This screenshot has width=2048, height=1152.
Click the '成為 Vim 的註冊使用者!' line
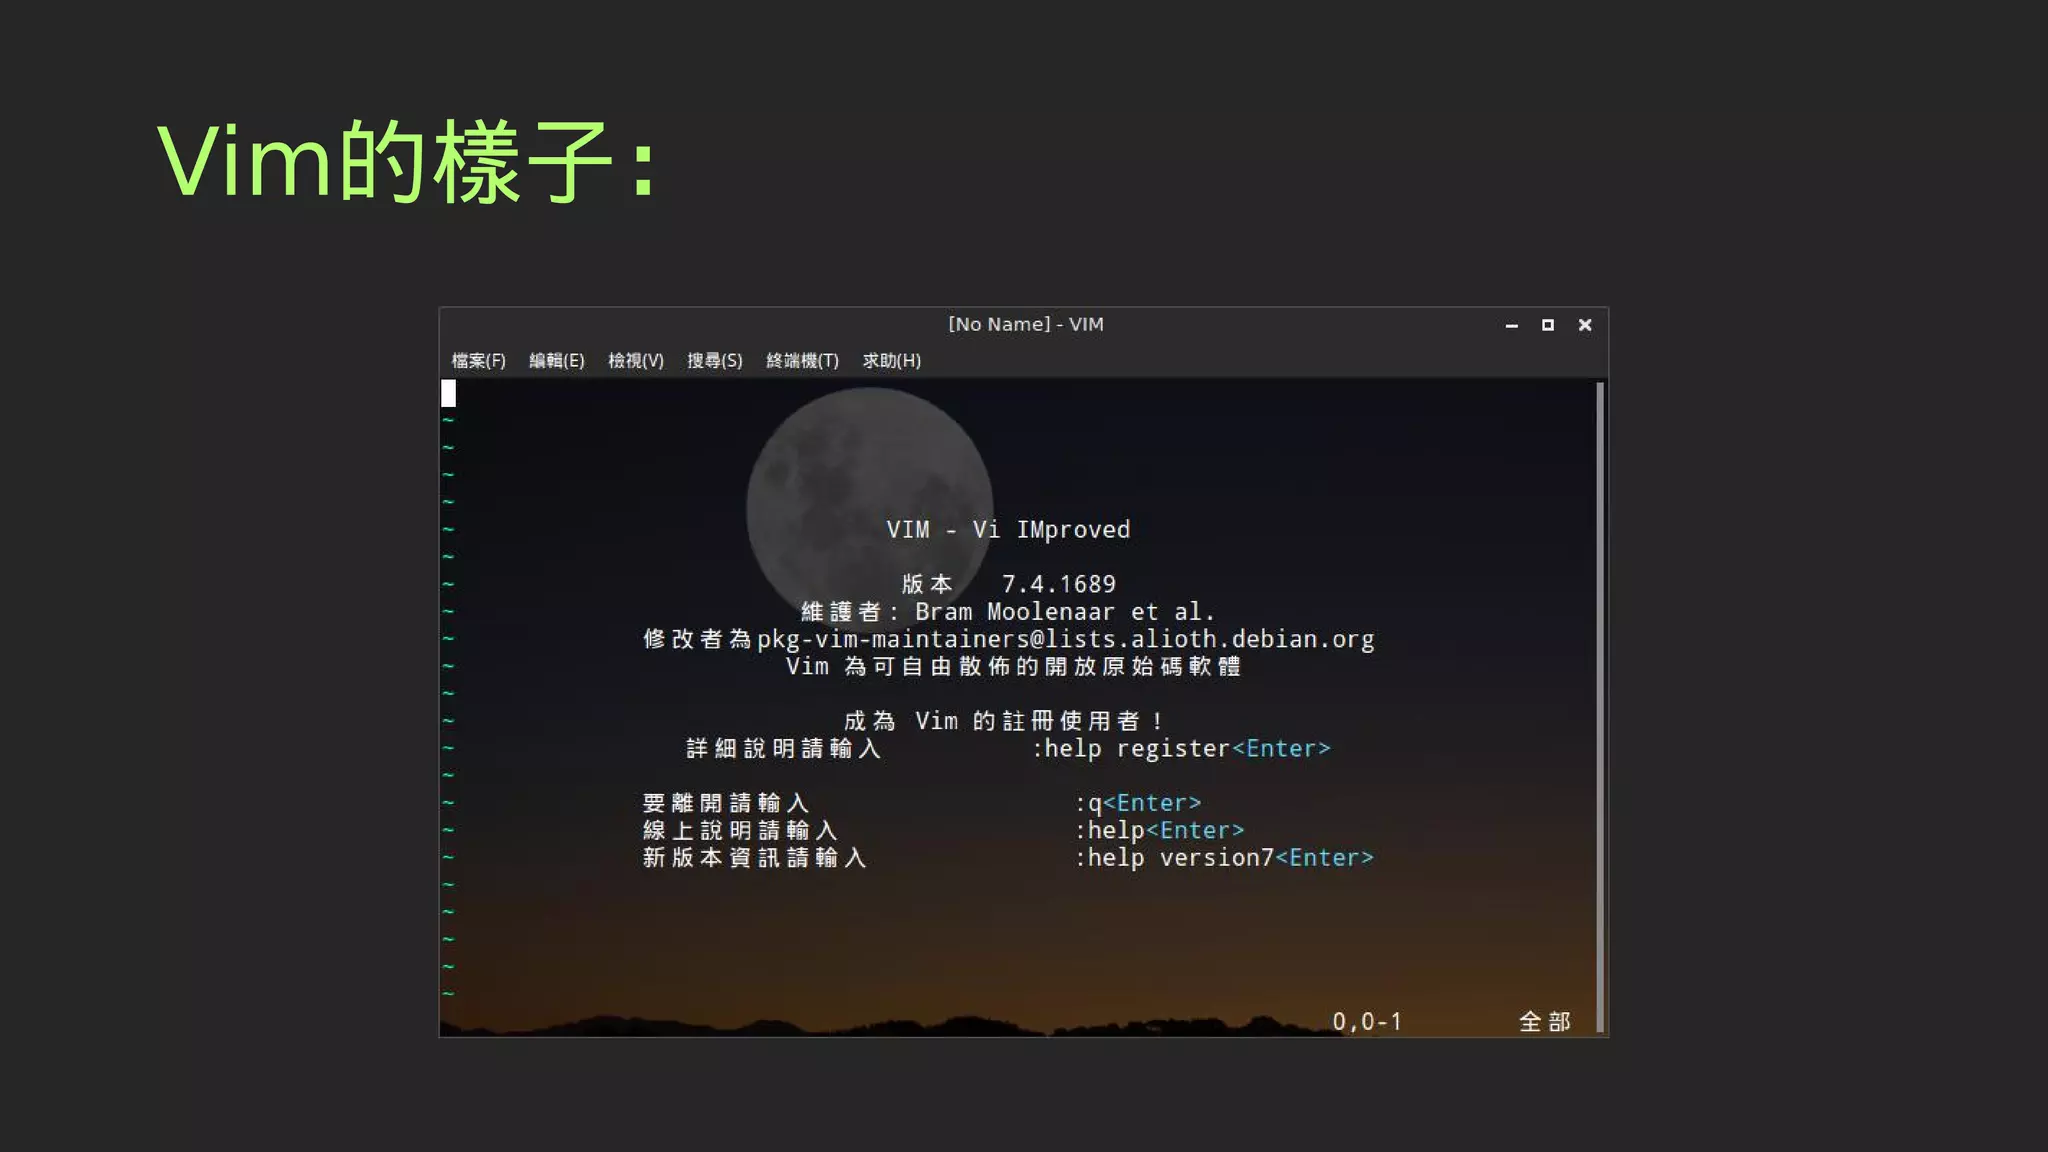point(1004,721)
